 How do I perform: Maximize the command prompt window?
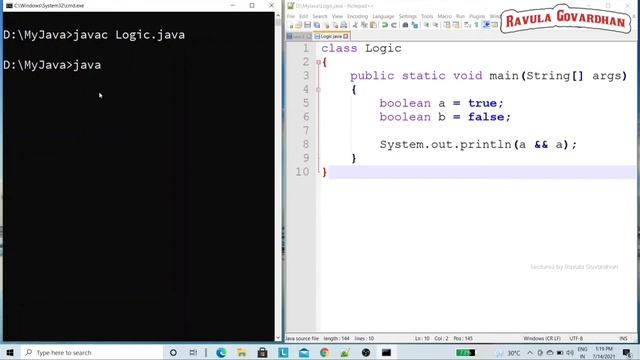pyautogui.click(x=252, y=5)
